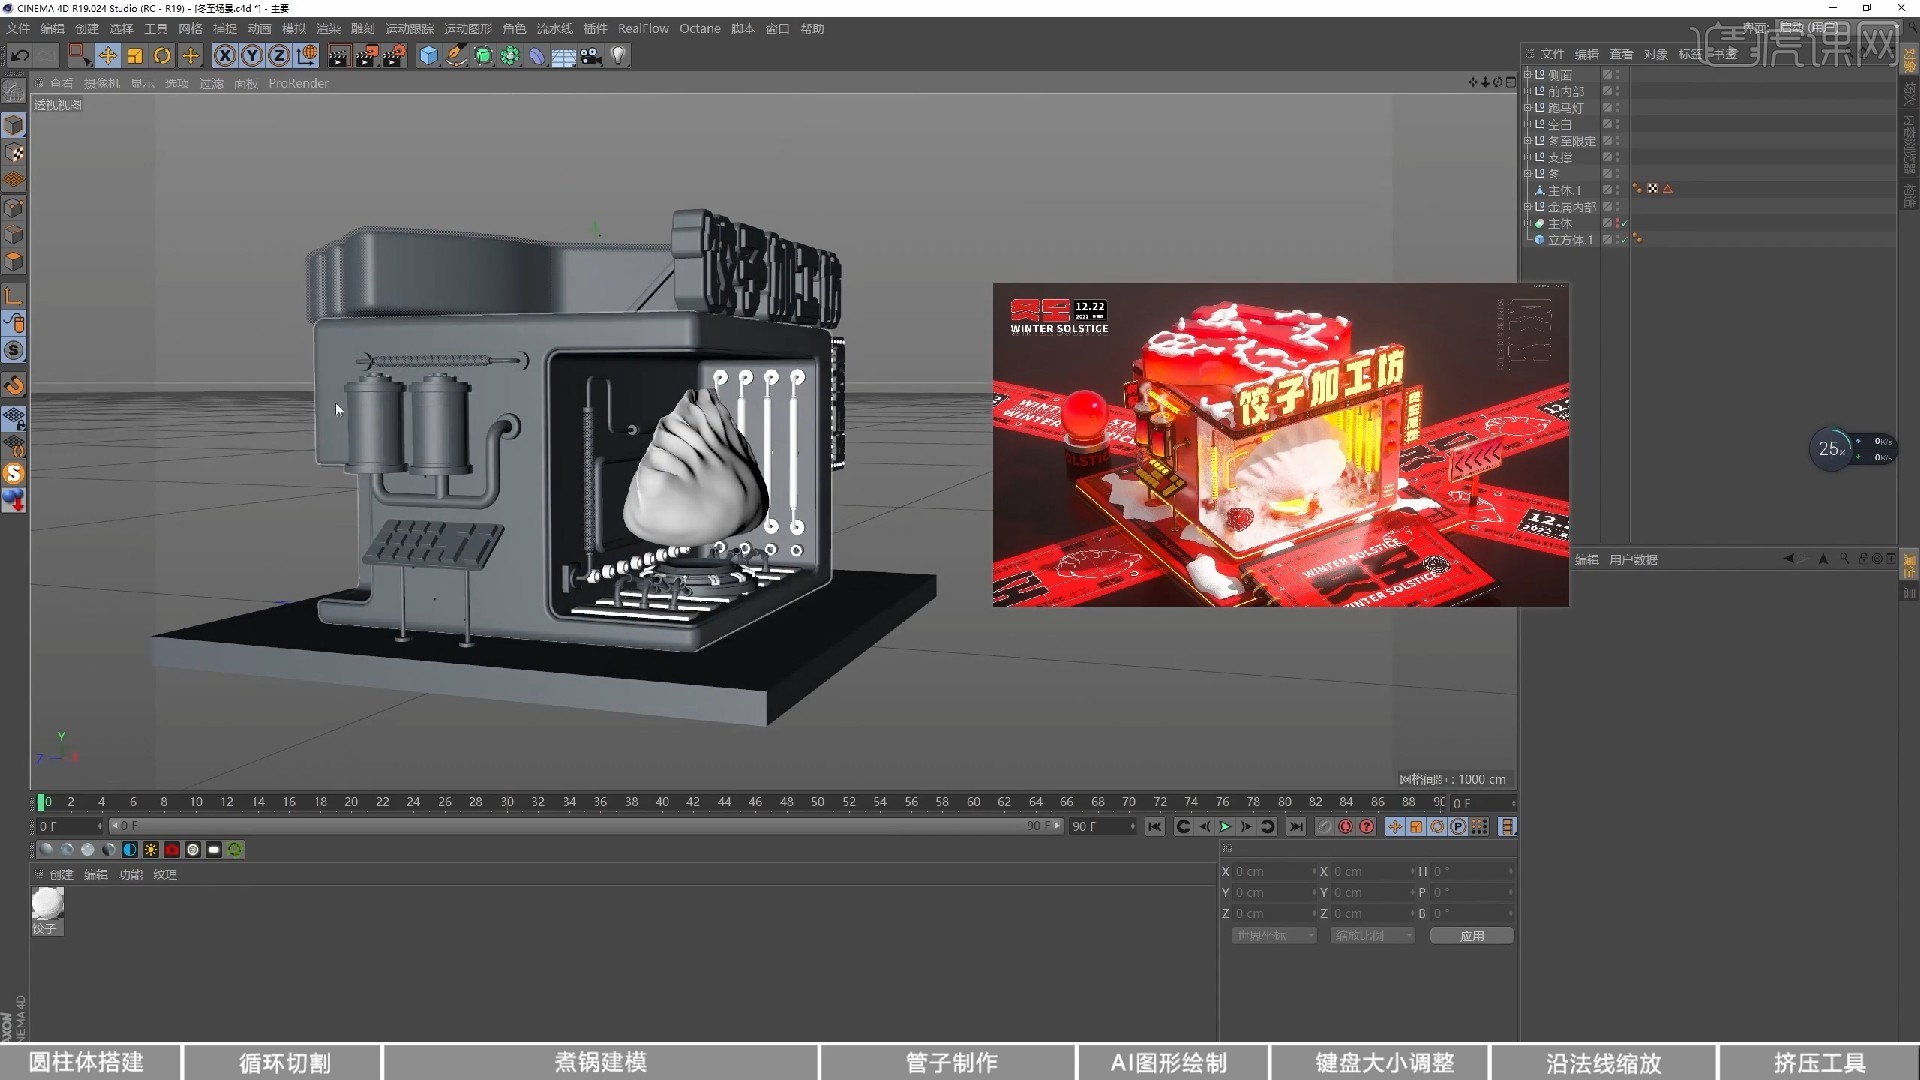Viewport: 1920px width, 1080px height.
Task: Click the X position input field
Action: pos(1274,872)
